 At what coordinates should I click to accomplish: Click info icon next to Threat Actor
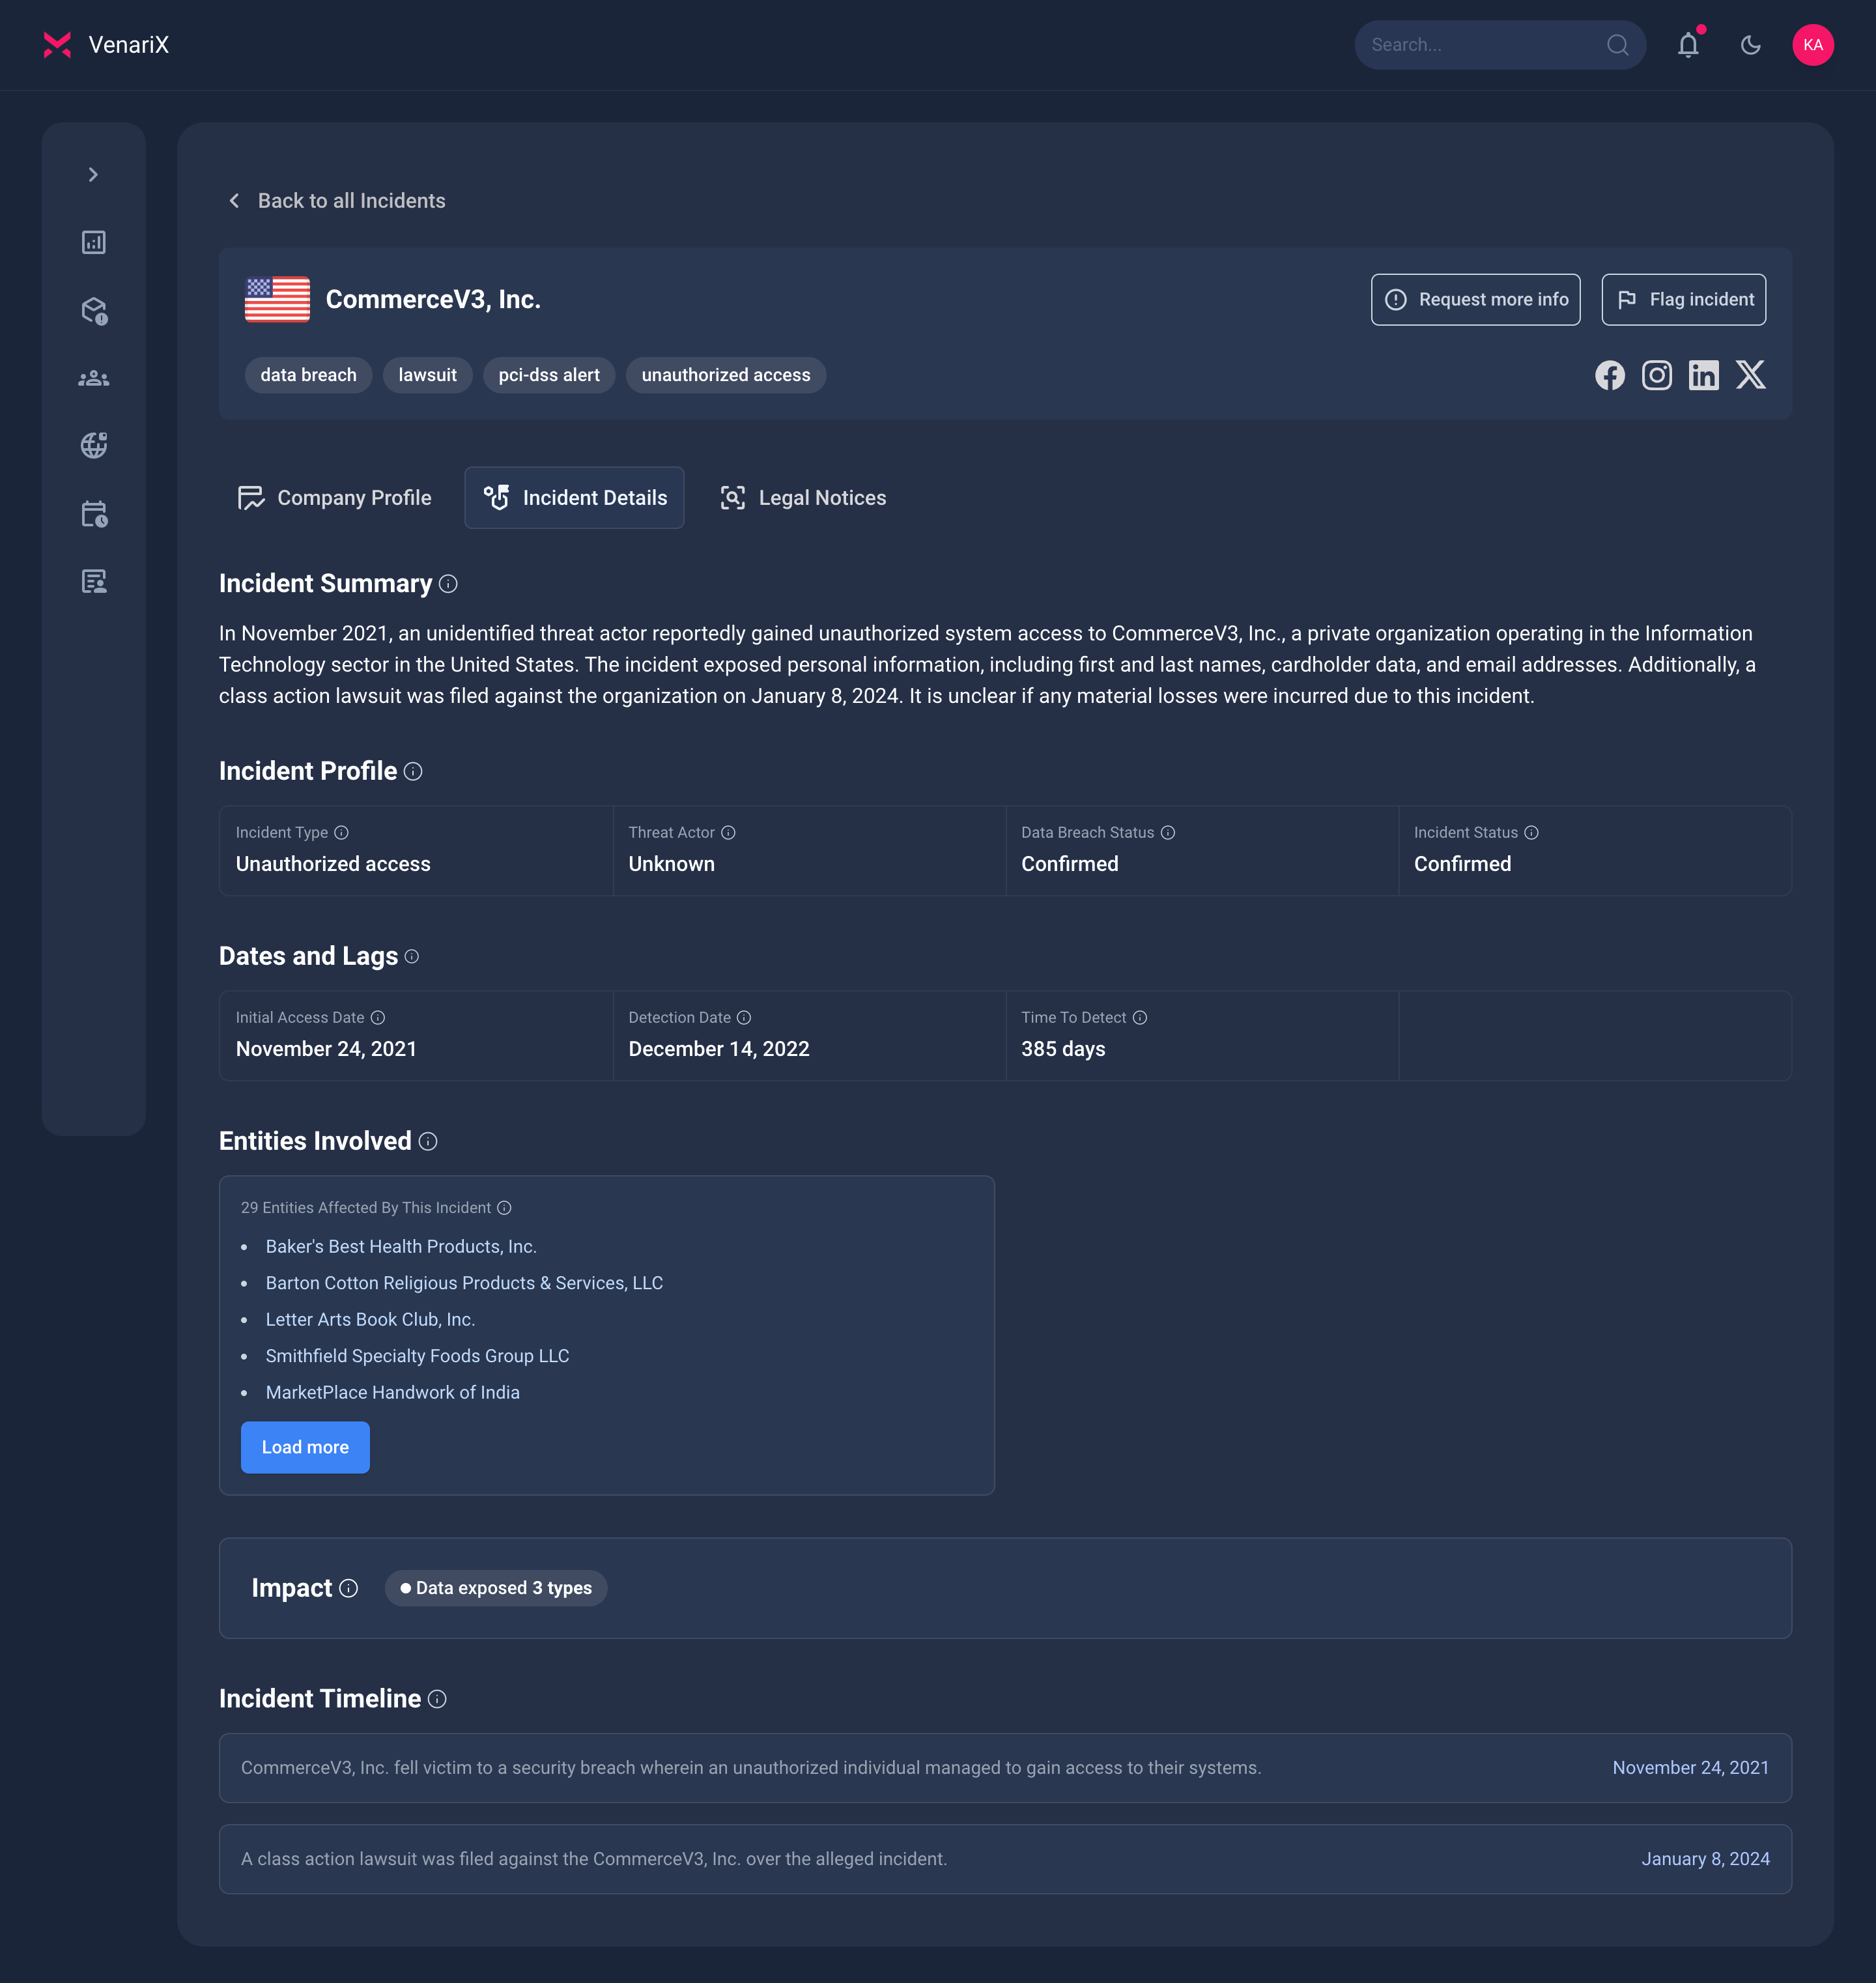pyautogui.click(x=728, y=832)
